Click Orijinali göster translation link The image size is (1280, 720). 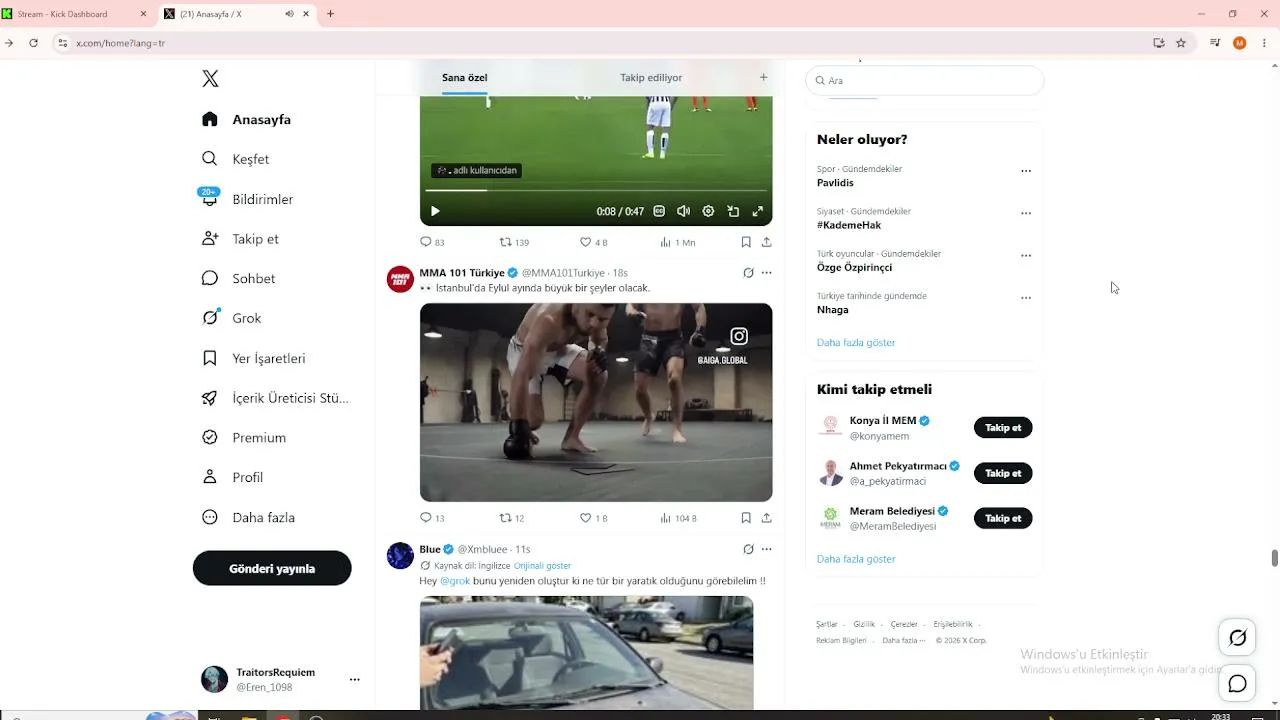(542, 566)
